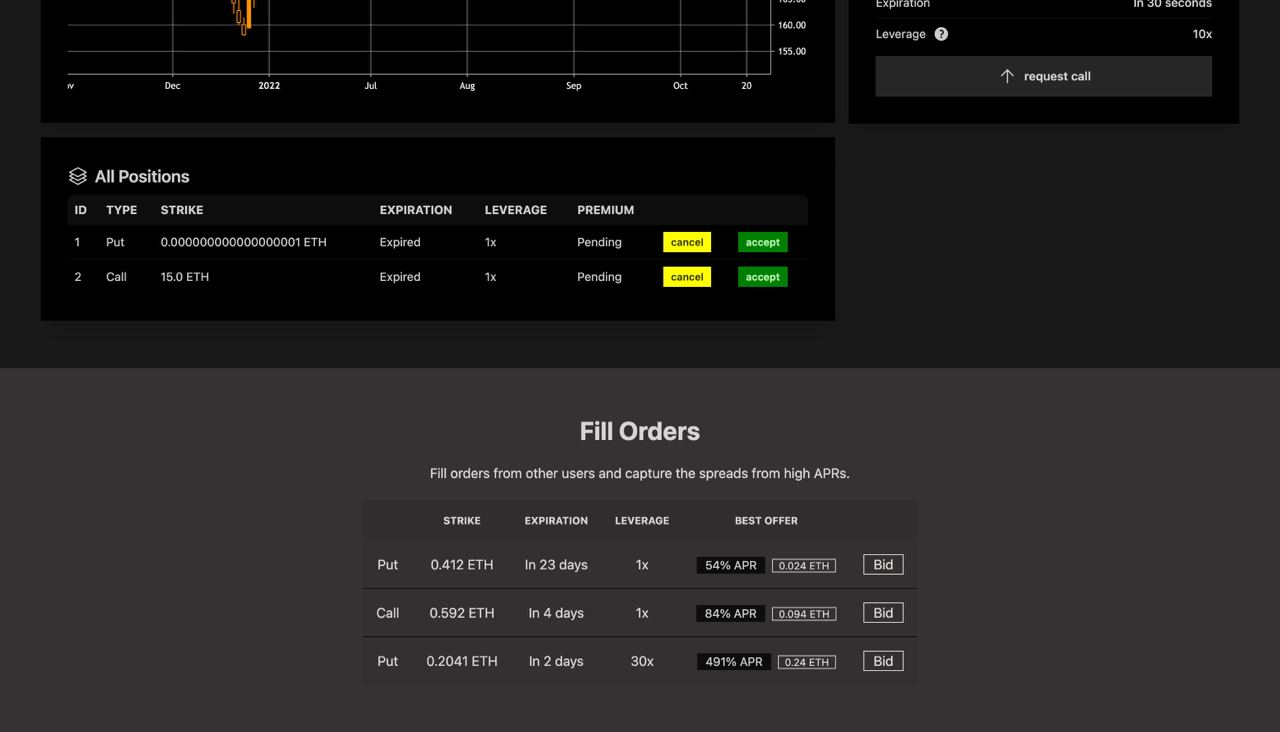
Task: Click the Sep label on chart axis
Action: tap(573, 86)
